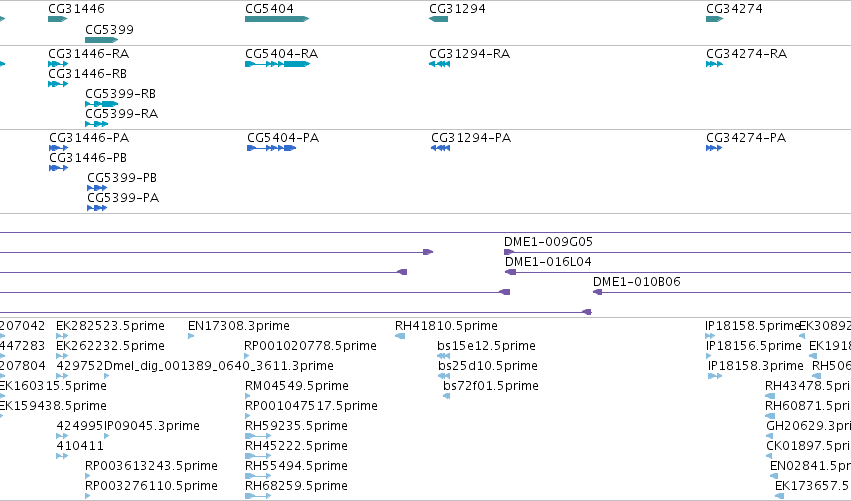Click the RP003613243.5prime EST label
Image resolution: width=851 pixels, height=501 pixels.
(x=151, y=466)
